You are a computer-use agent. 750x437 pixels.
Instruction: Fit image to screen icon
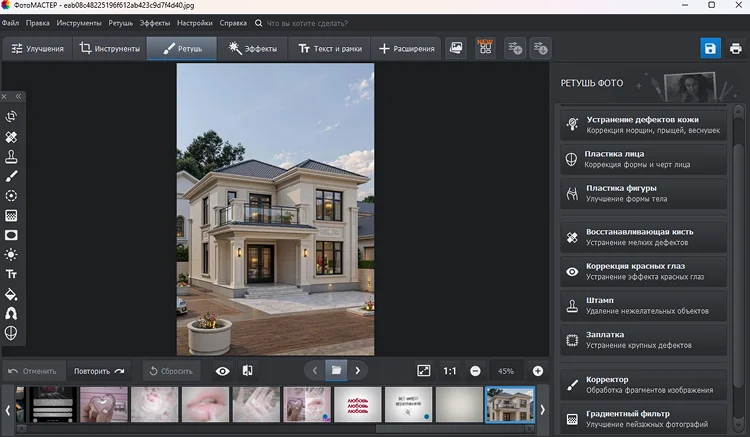click(424, 371)
